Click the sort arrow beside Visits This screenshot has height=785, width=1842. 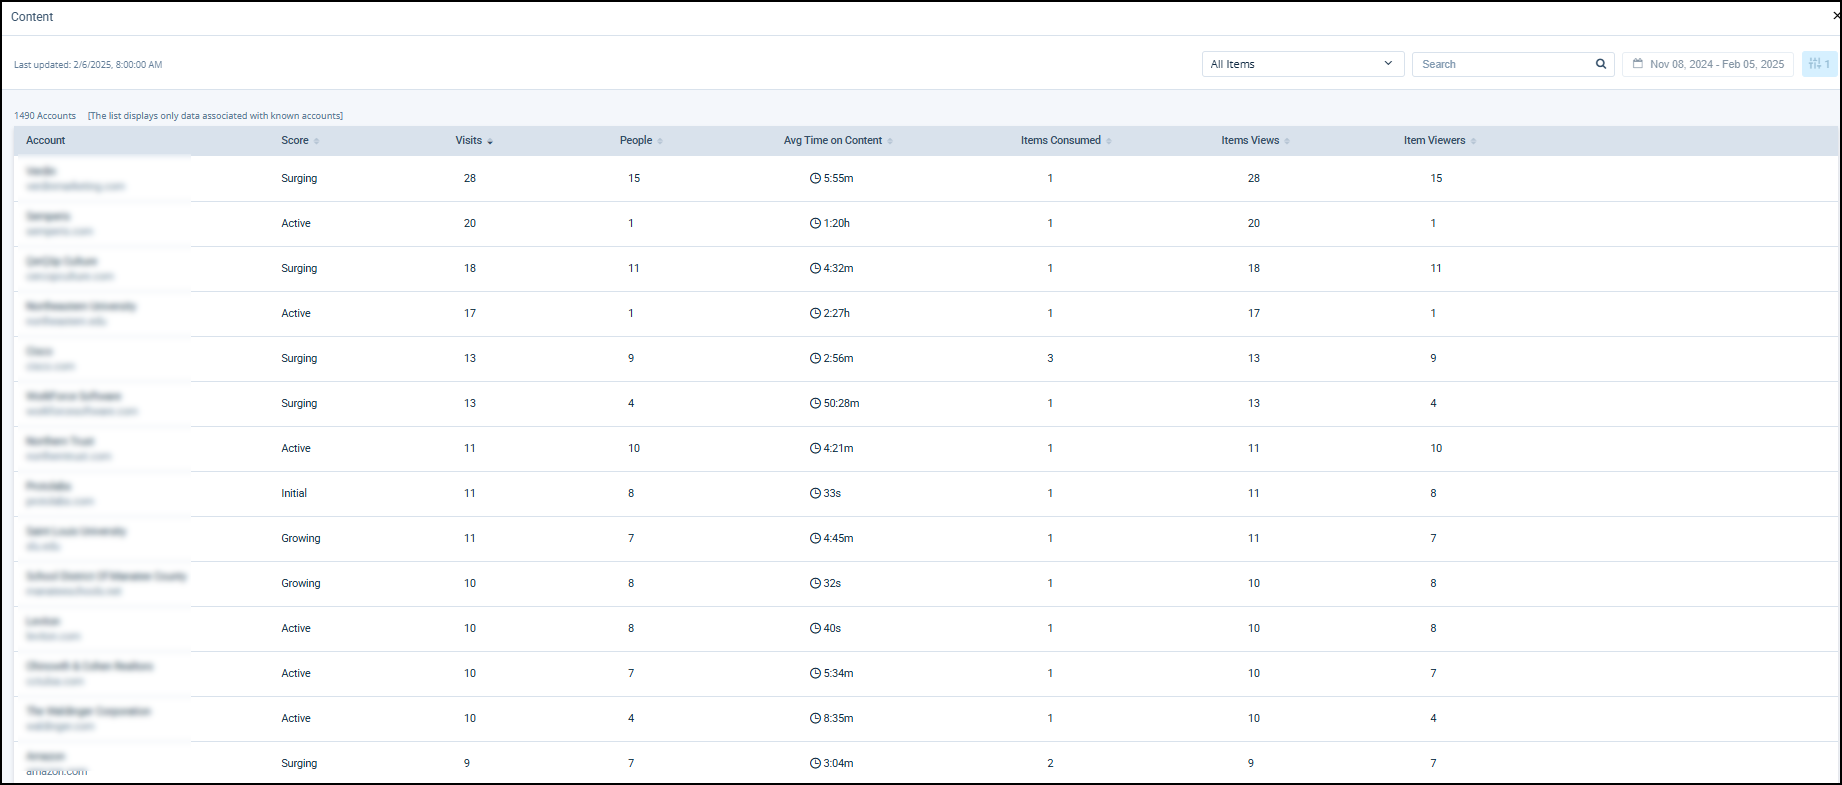[490, 141]
